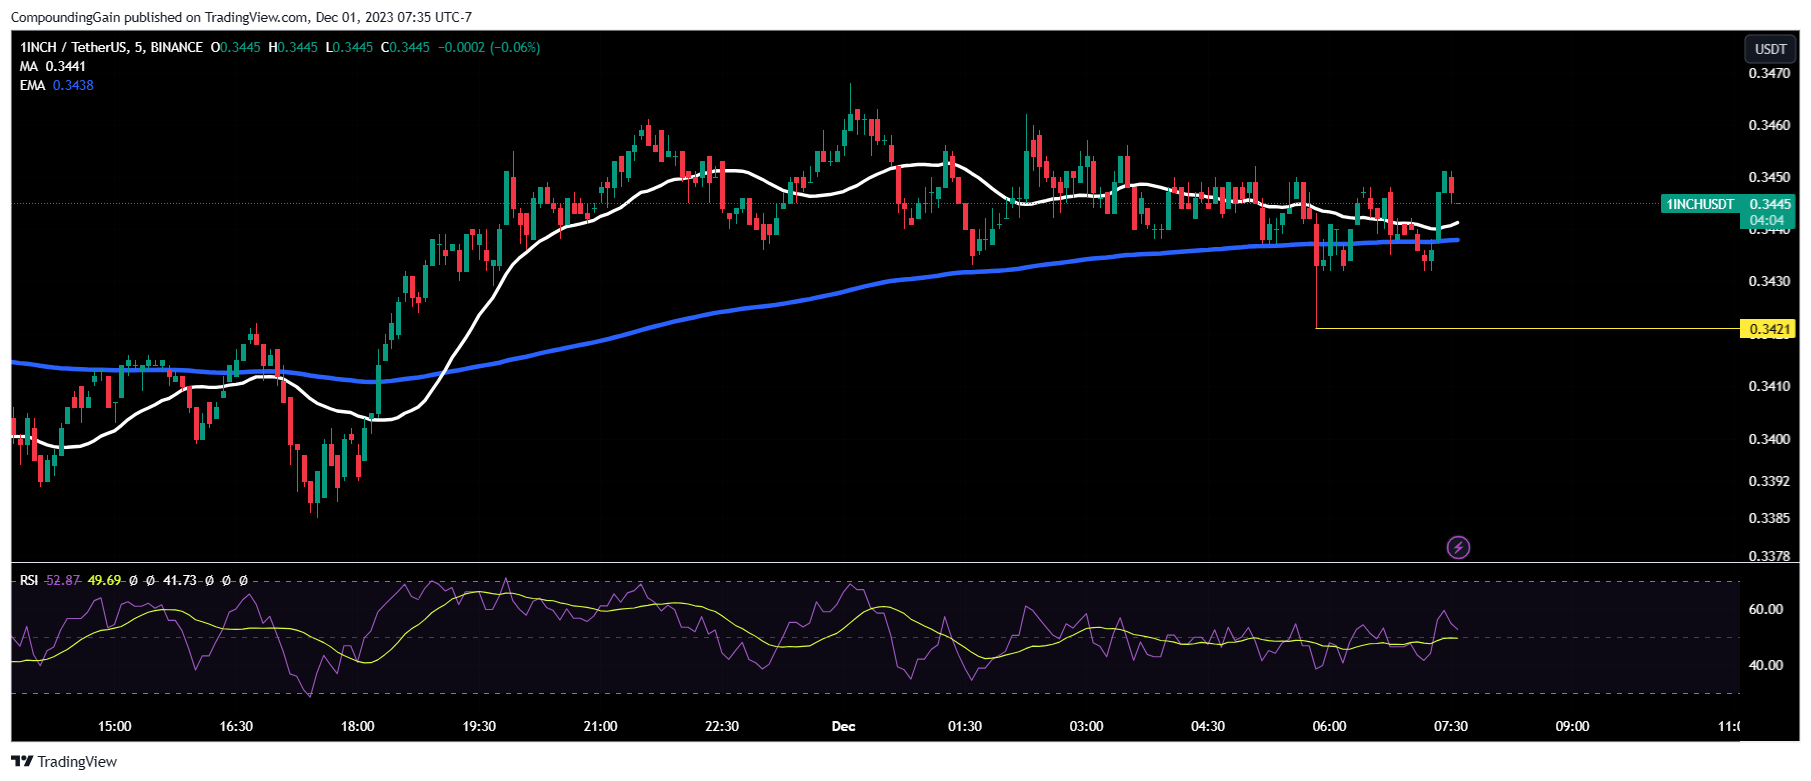Click the 06:00 time axis label
Viewport: 1811px width, 781px height.
point(1329,726)
